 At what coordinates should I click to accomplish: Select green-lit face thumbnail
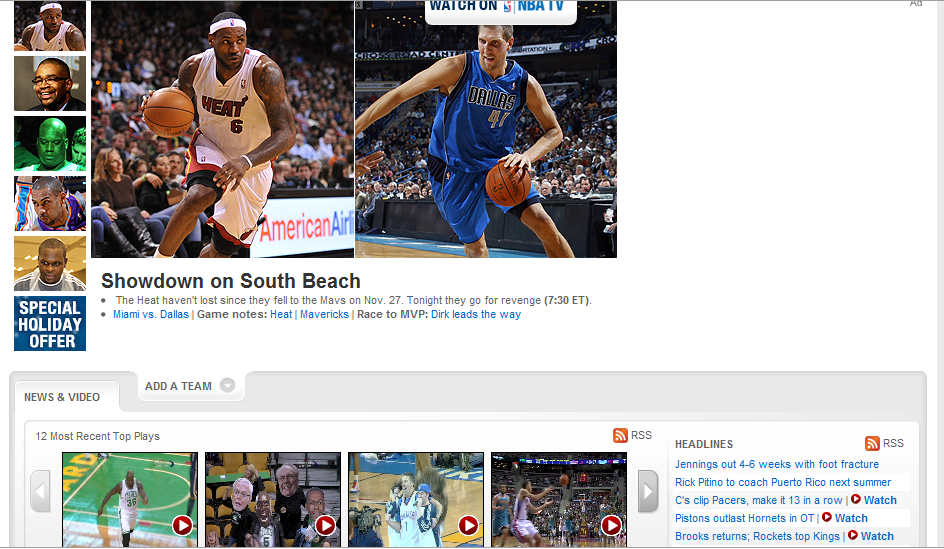pyautogui.click(x=50, y=144)
